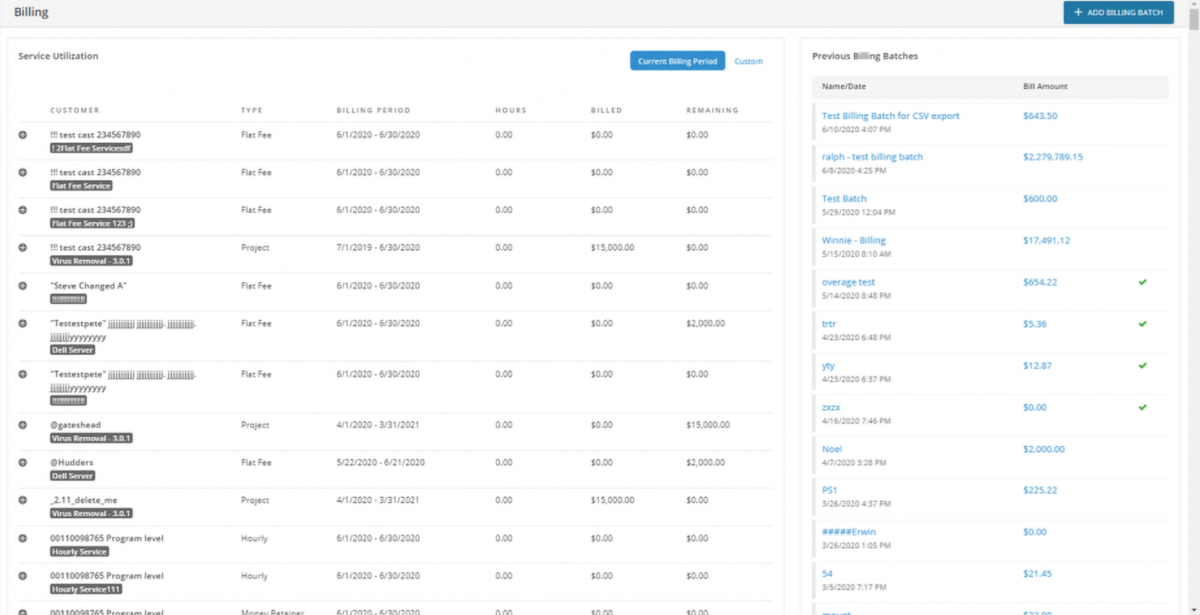Viewport: 1200px width, 615px height.
Task: Click the '! 2Flat Fee Servicesdf' service tag
Action: (x=92, y=148)
